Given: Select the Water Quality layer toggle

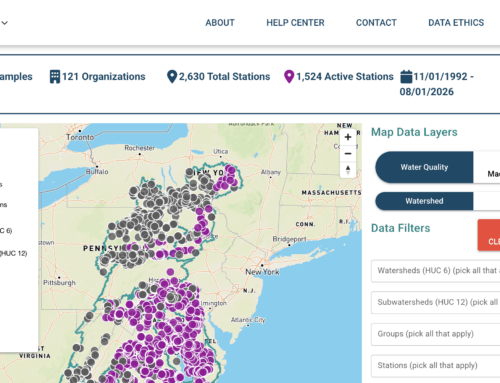Looking at the screenshot, I should pos(424,167).
